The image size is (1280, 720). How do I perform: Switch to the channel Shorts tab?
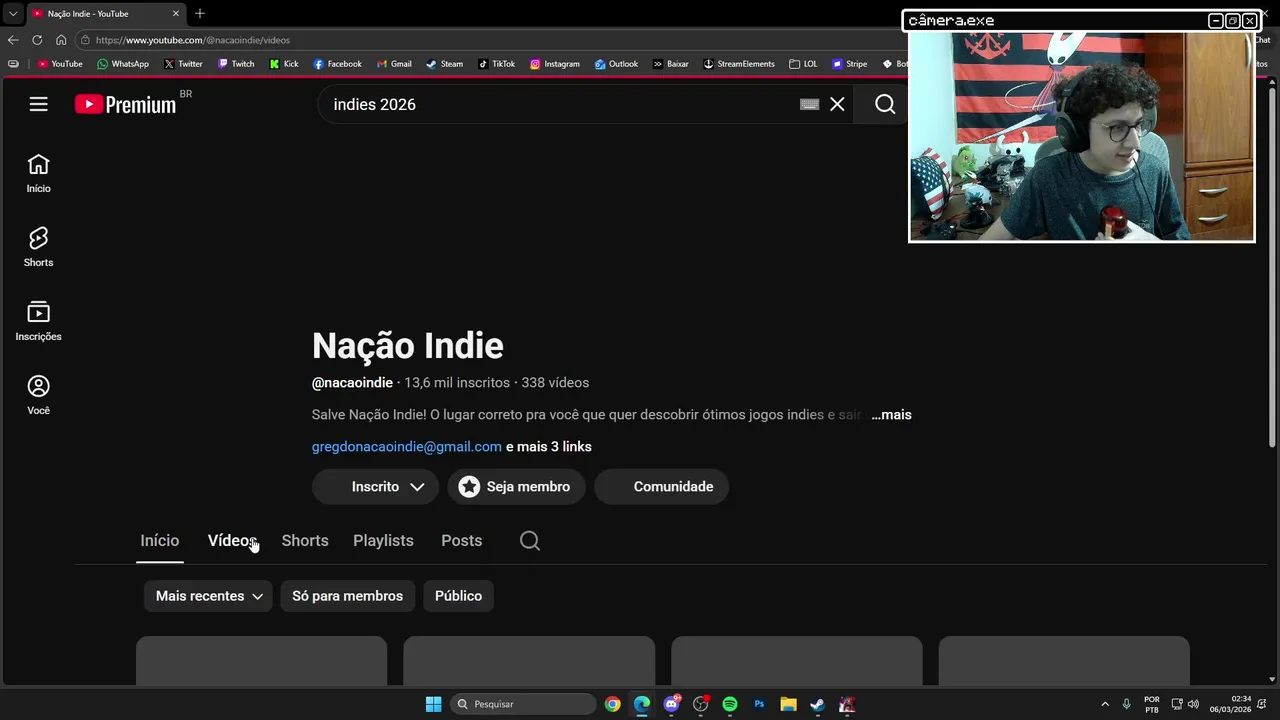point(305,541)
